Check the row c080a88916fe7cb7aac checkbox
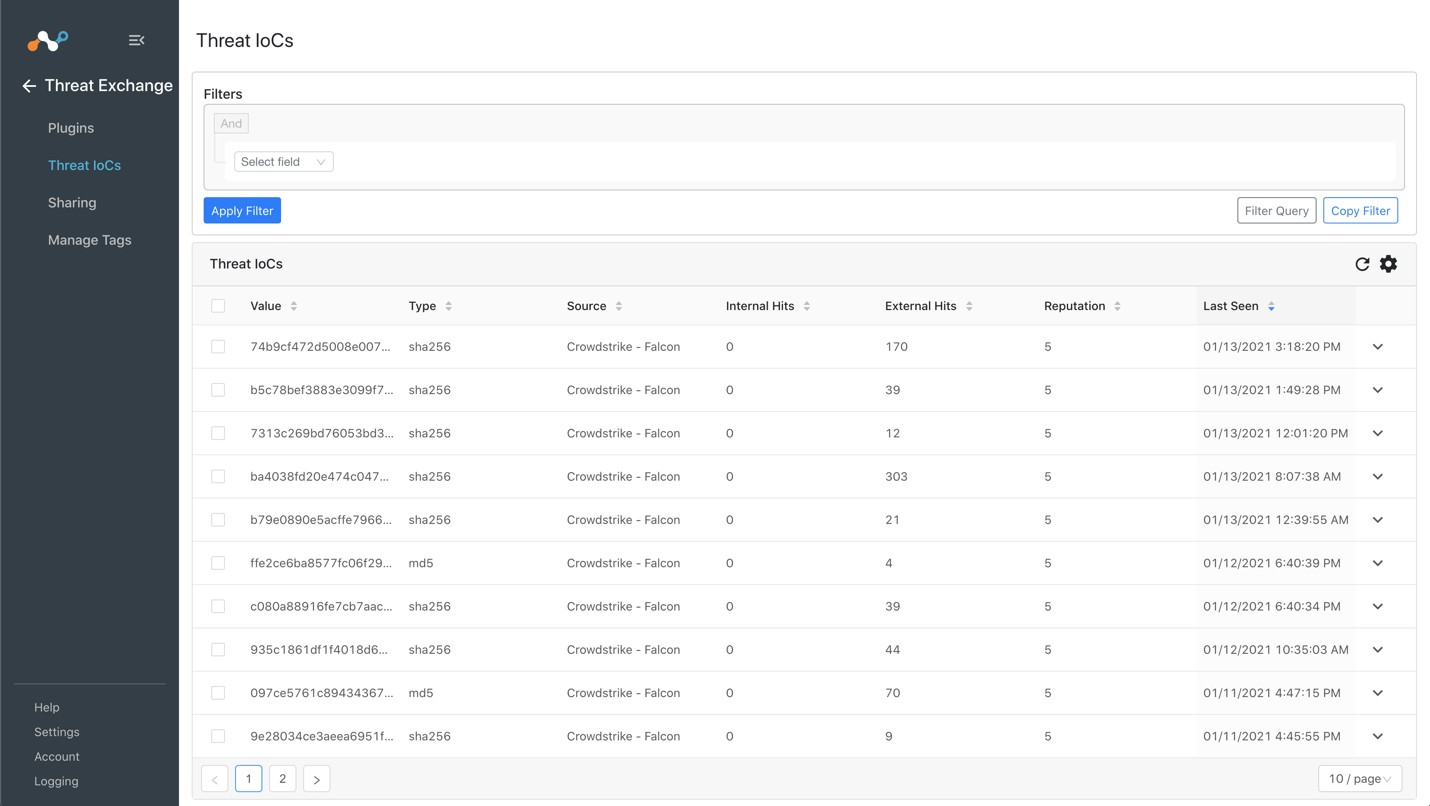 218,607
